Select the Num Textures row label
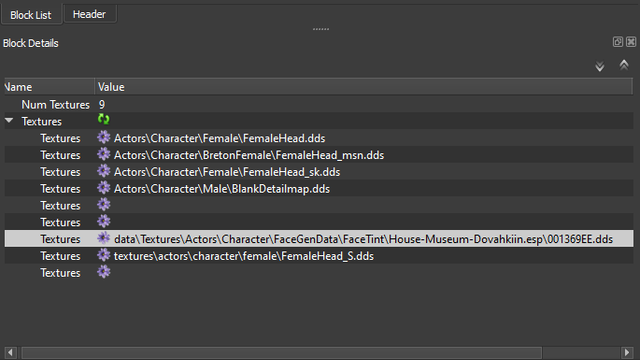 (x=56, y=105)
